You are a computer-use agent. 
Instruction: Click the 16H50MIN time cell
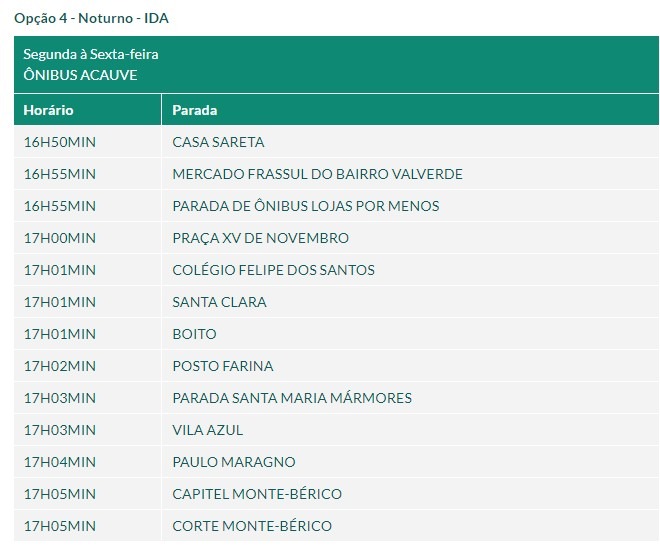click(x=60, y=142)
